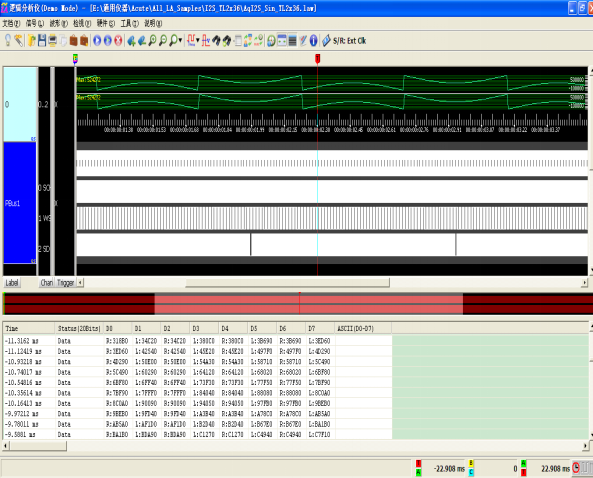Click the zoom out magnifier icon
Screen dimensions: 593x478
click(163, 40)
